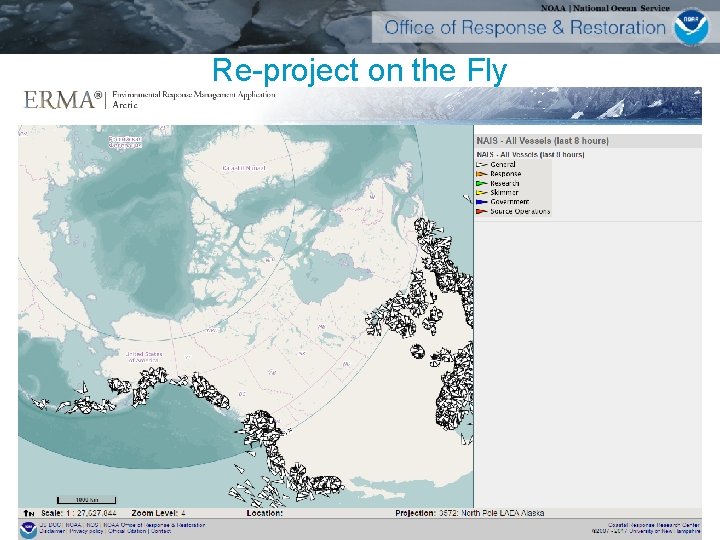The height and width of the screenshot is (540, 720).
Task: Click the green Research vessel legend icon
Action: (x=481, y=183)
